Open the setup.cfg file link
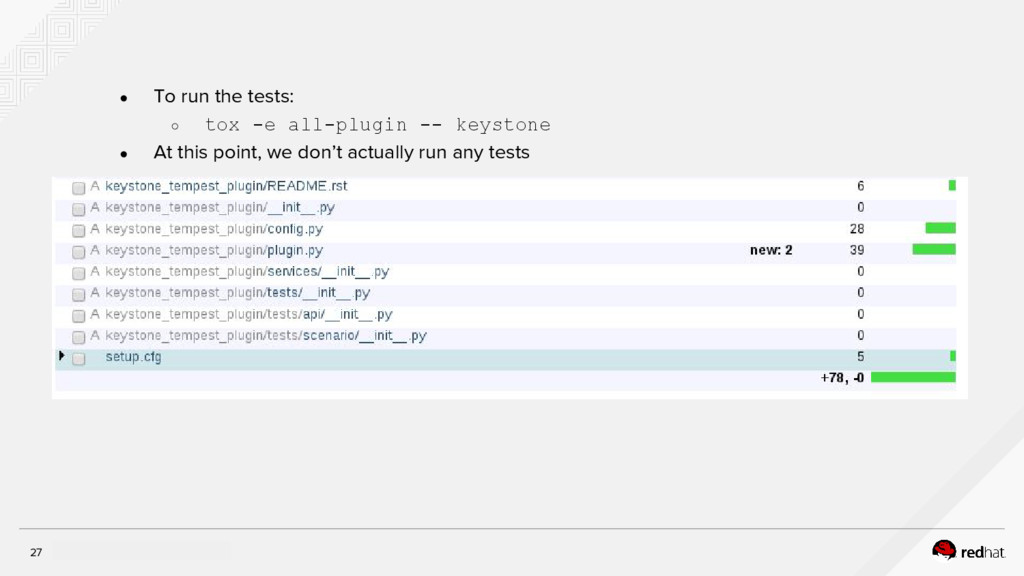Viewport: 1024px width, 576px height. [134, 357]
